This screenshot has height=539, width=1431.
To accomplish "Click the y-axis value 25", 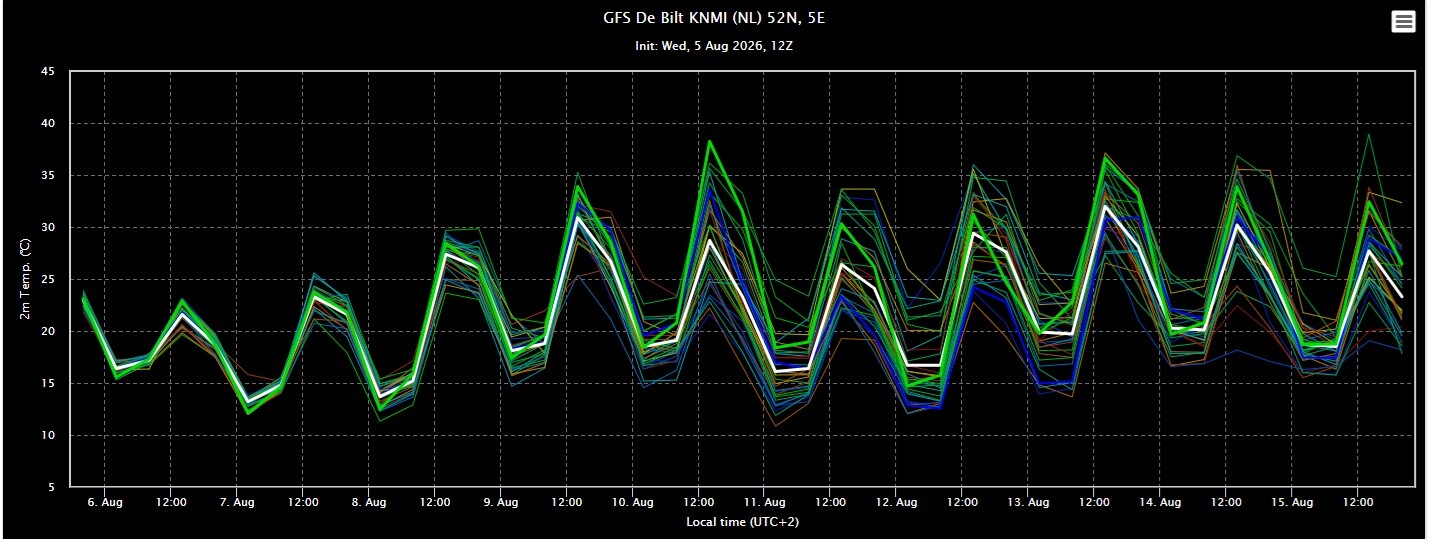I will [48, 279].
